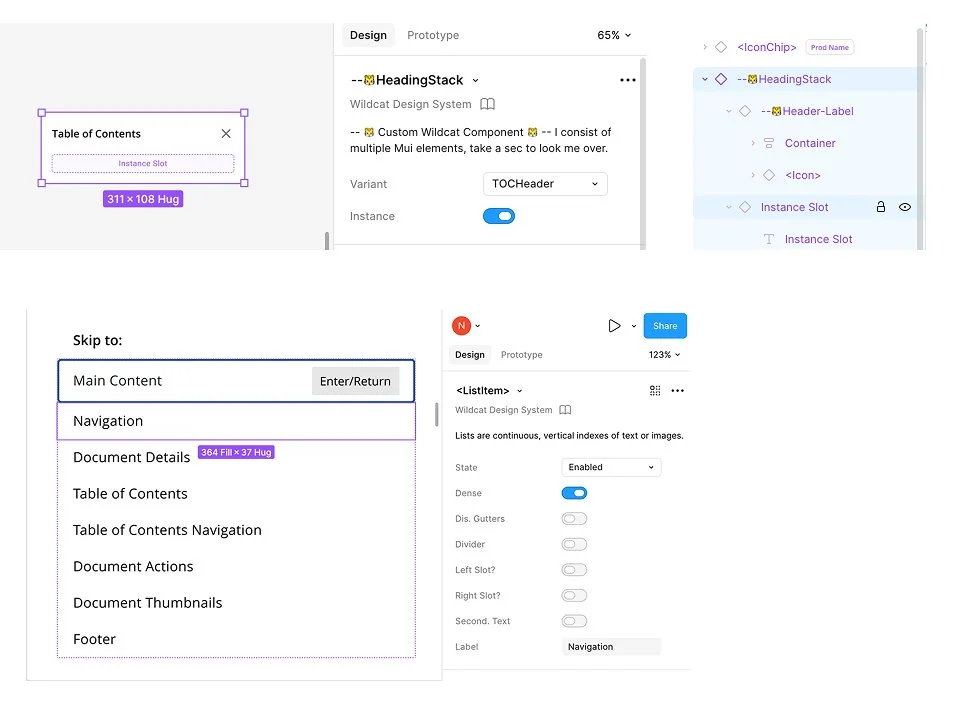Select Design tab in upper panel
The image size is (953, 723).
pos(368,35)
